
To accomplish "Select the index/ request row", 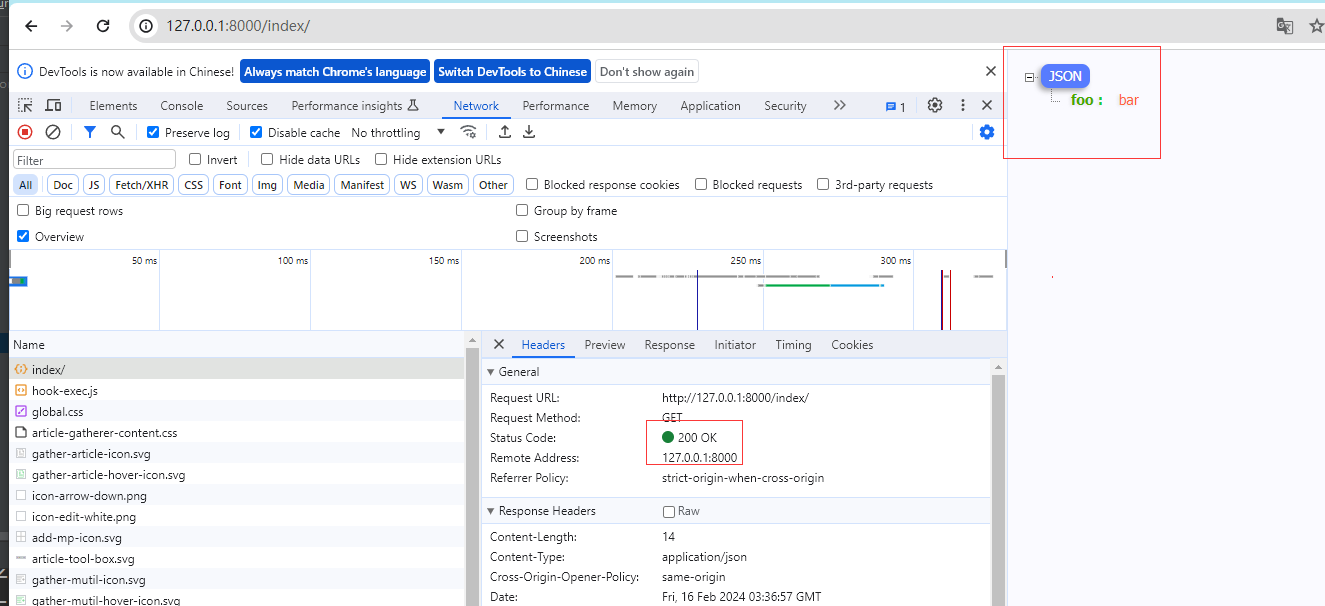I will tap(237, 369).
